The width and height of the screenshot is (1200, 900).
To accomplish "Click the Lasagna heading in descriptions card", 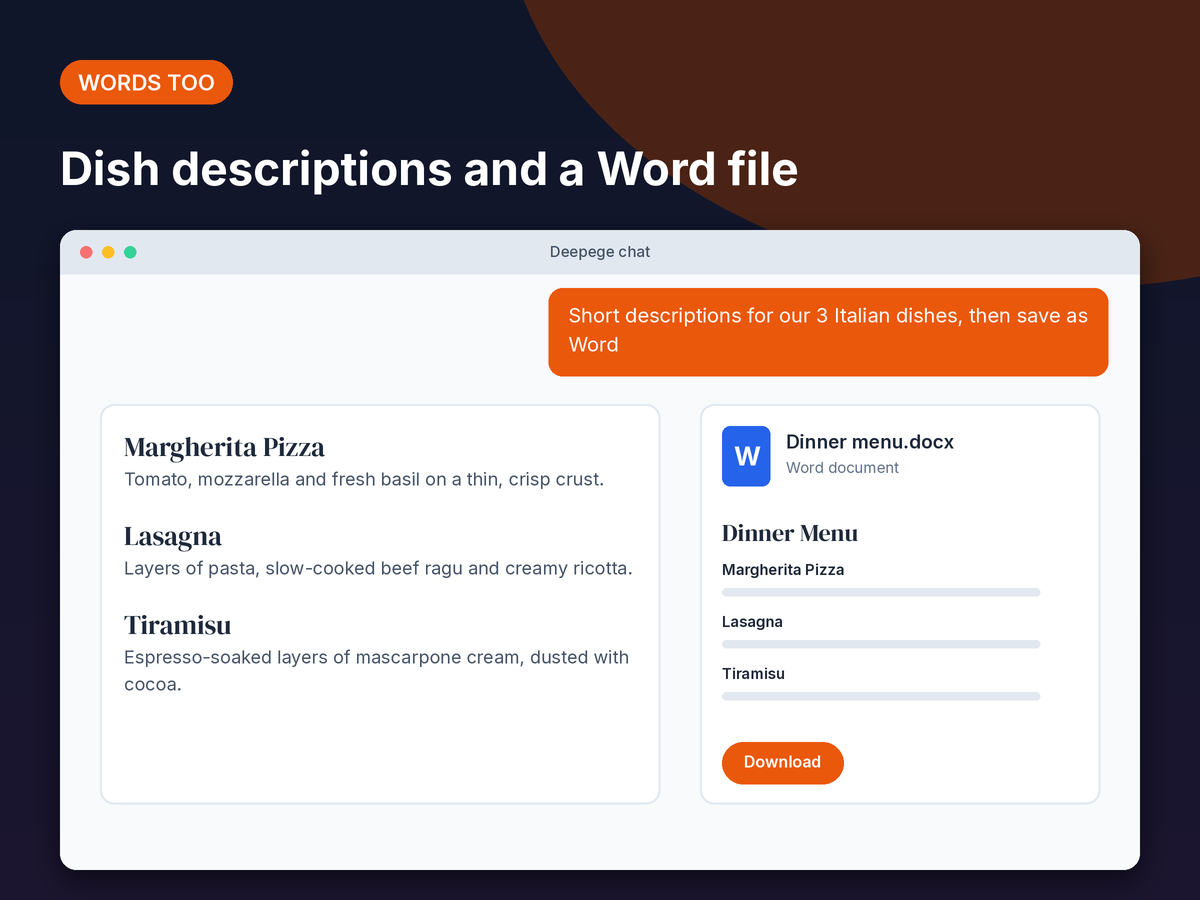I will tap(173, 536).
